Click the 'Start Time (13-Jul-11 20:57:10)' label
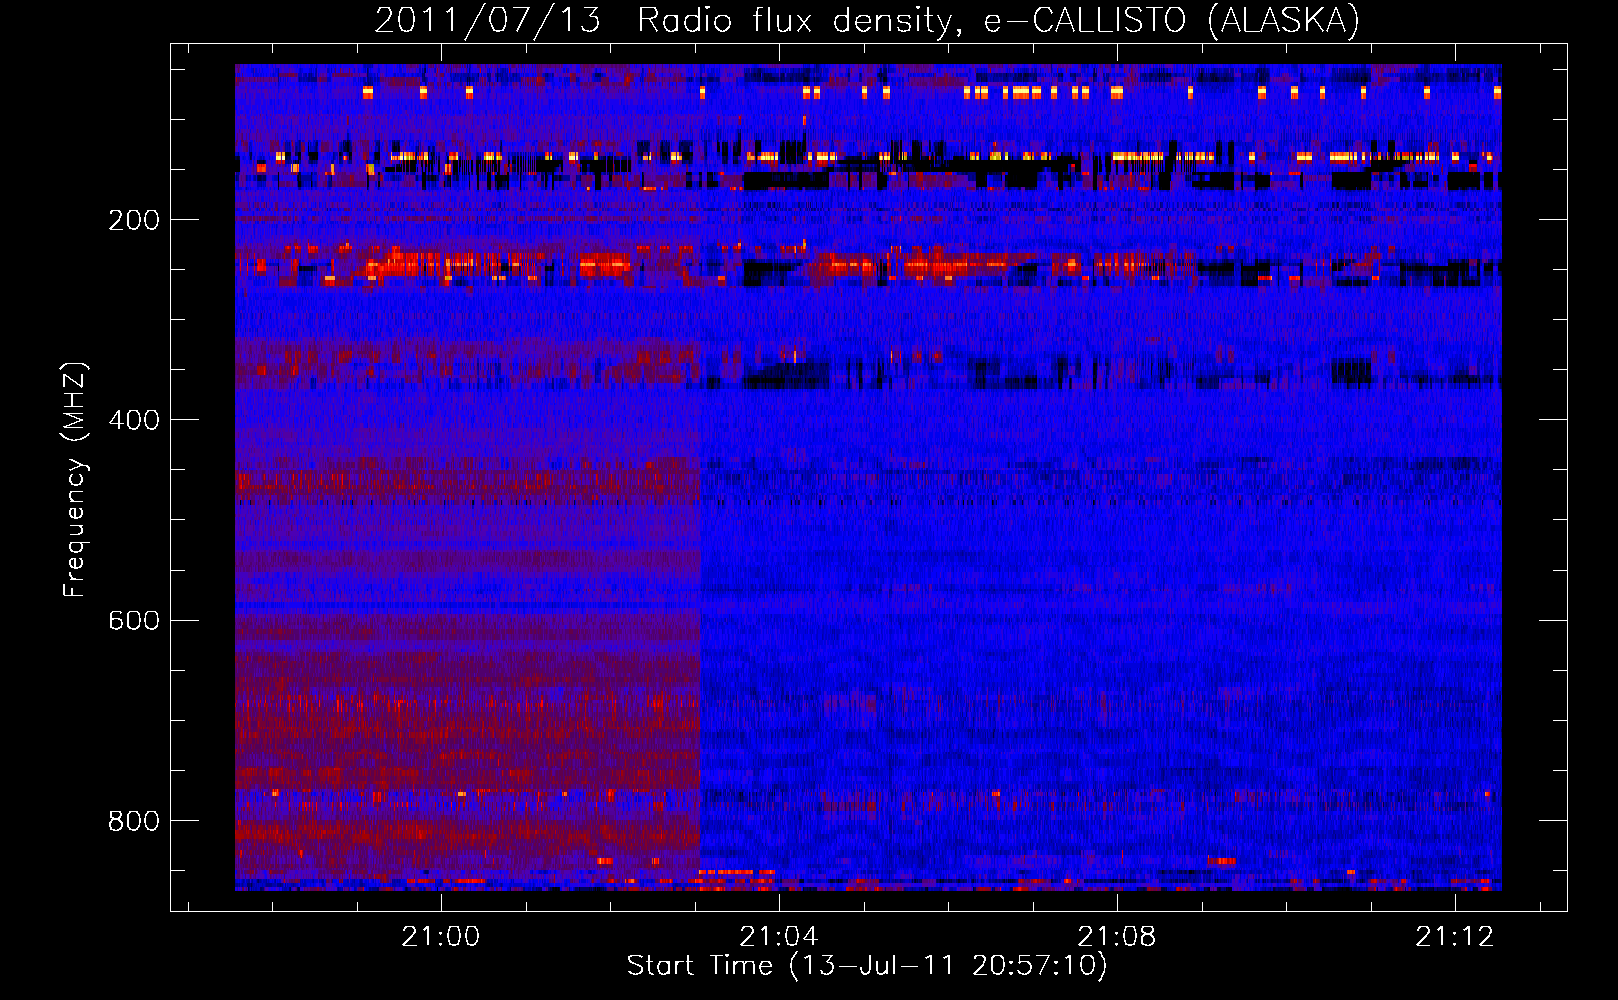 [867, 966]
